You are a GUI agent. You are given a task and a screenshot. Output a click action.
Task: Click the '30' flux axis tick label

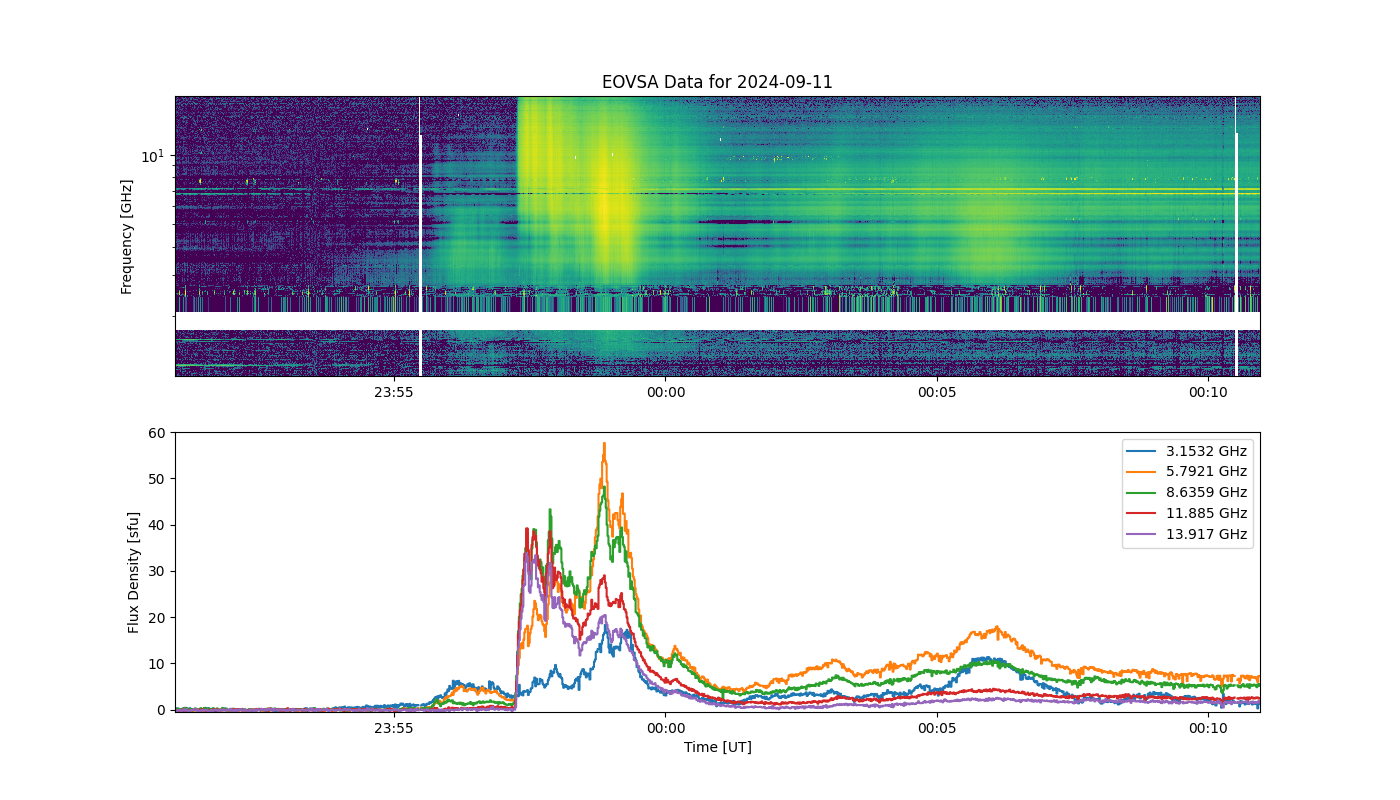click(158, 571)
